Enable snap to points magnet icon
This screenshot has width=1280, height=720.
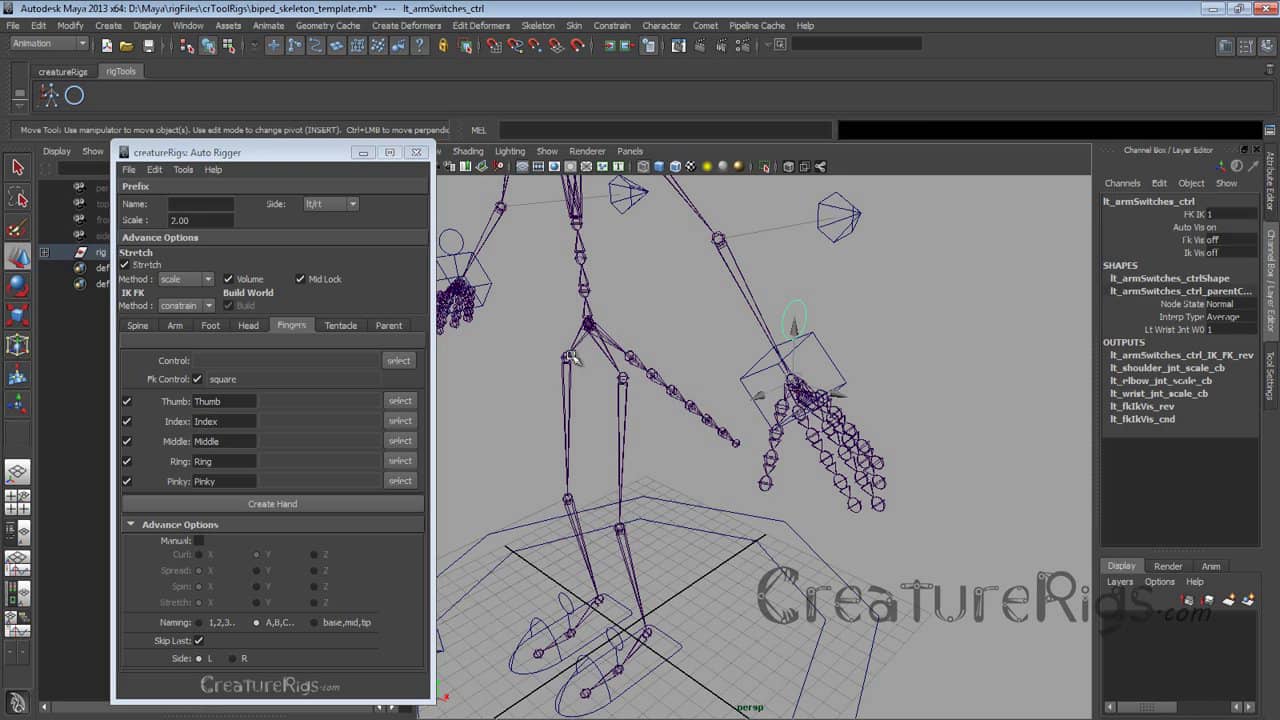click(536, 45)
